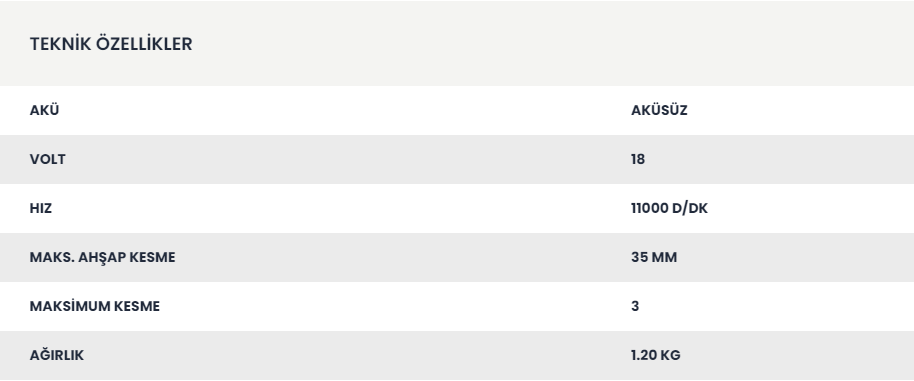Image resolution: width=914 pixels, height=381 pixels.
Task: Click the 1.20 KG weight value
Action: 655,355
